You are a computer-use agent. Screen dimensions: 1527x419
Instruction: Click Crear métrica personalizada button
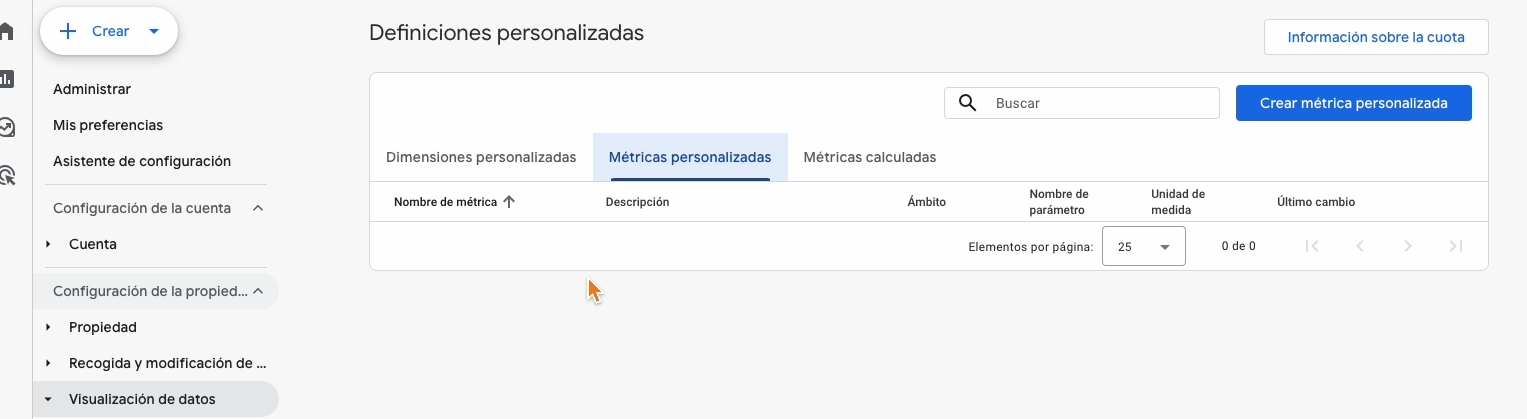[1353, 103]
